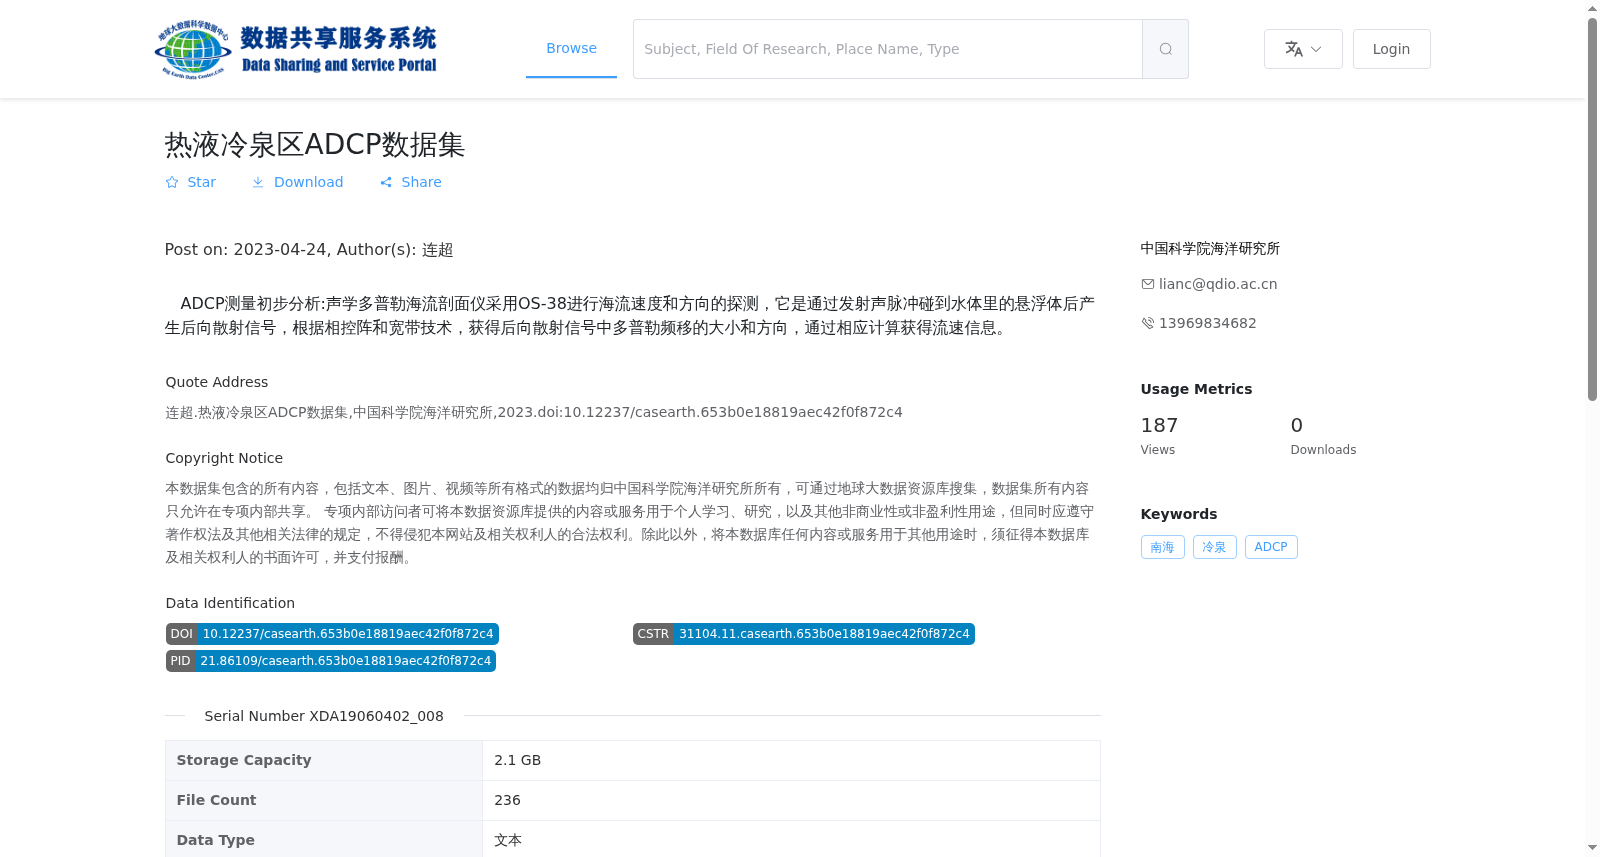Image resolution: width=1600 pixels, height=857 pixels.
Task: Select the 南海 keyword tag
Action: tap(1163, 547)
